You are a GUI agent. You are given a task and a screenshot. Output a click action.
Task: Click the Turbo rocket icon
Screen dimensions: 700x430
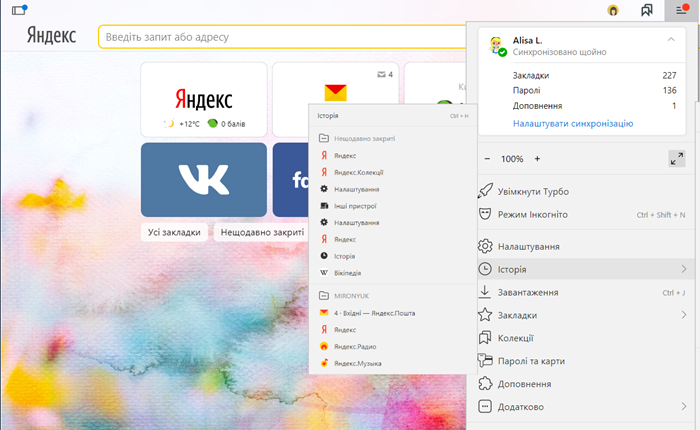pos(485,191)
